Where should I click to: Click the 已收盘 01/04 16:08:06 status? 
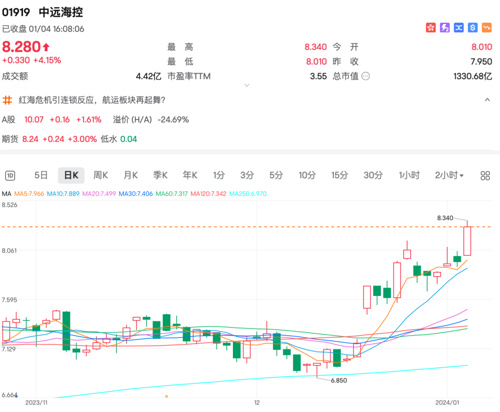click(x=43, y=29)
